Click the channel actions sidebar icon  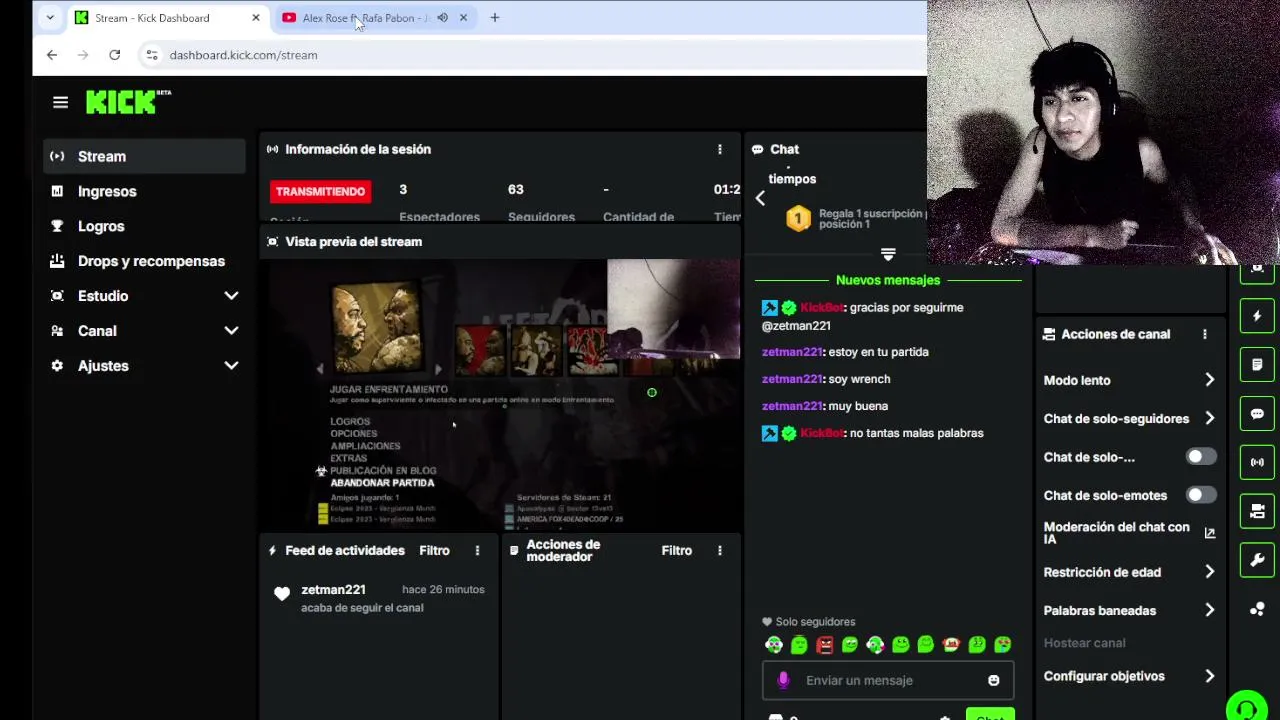click(x=1257, y=511)
